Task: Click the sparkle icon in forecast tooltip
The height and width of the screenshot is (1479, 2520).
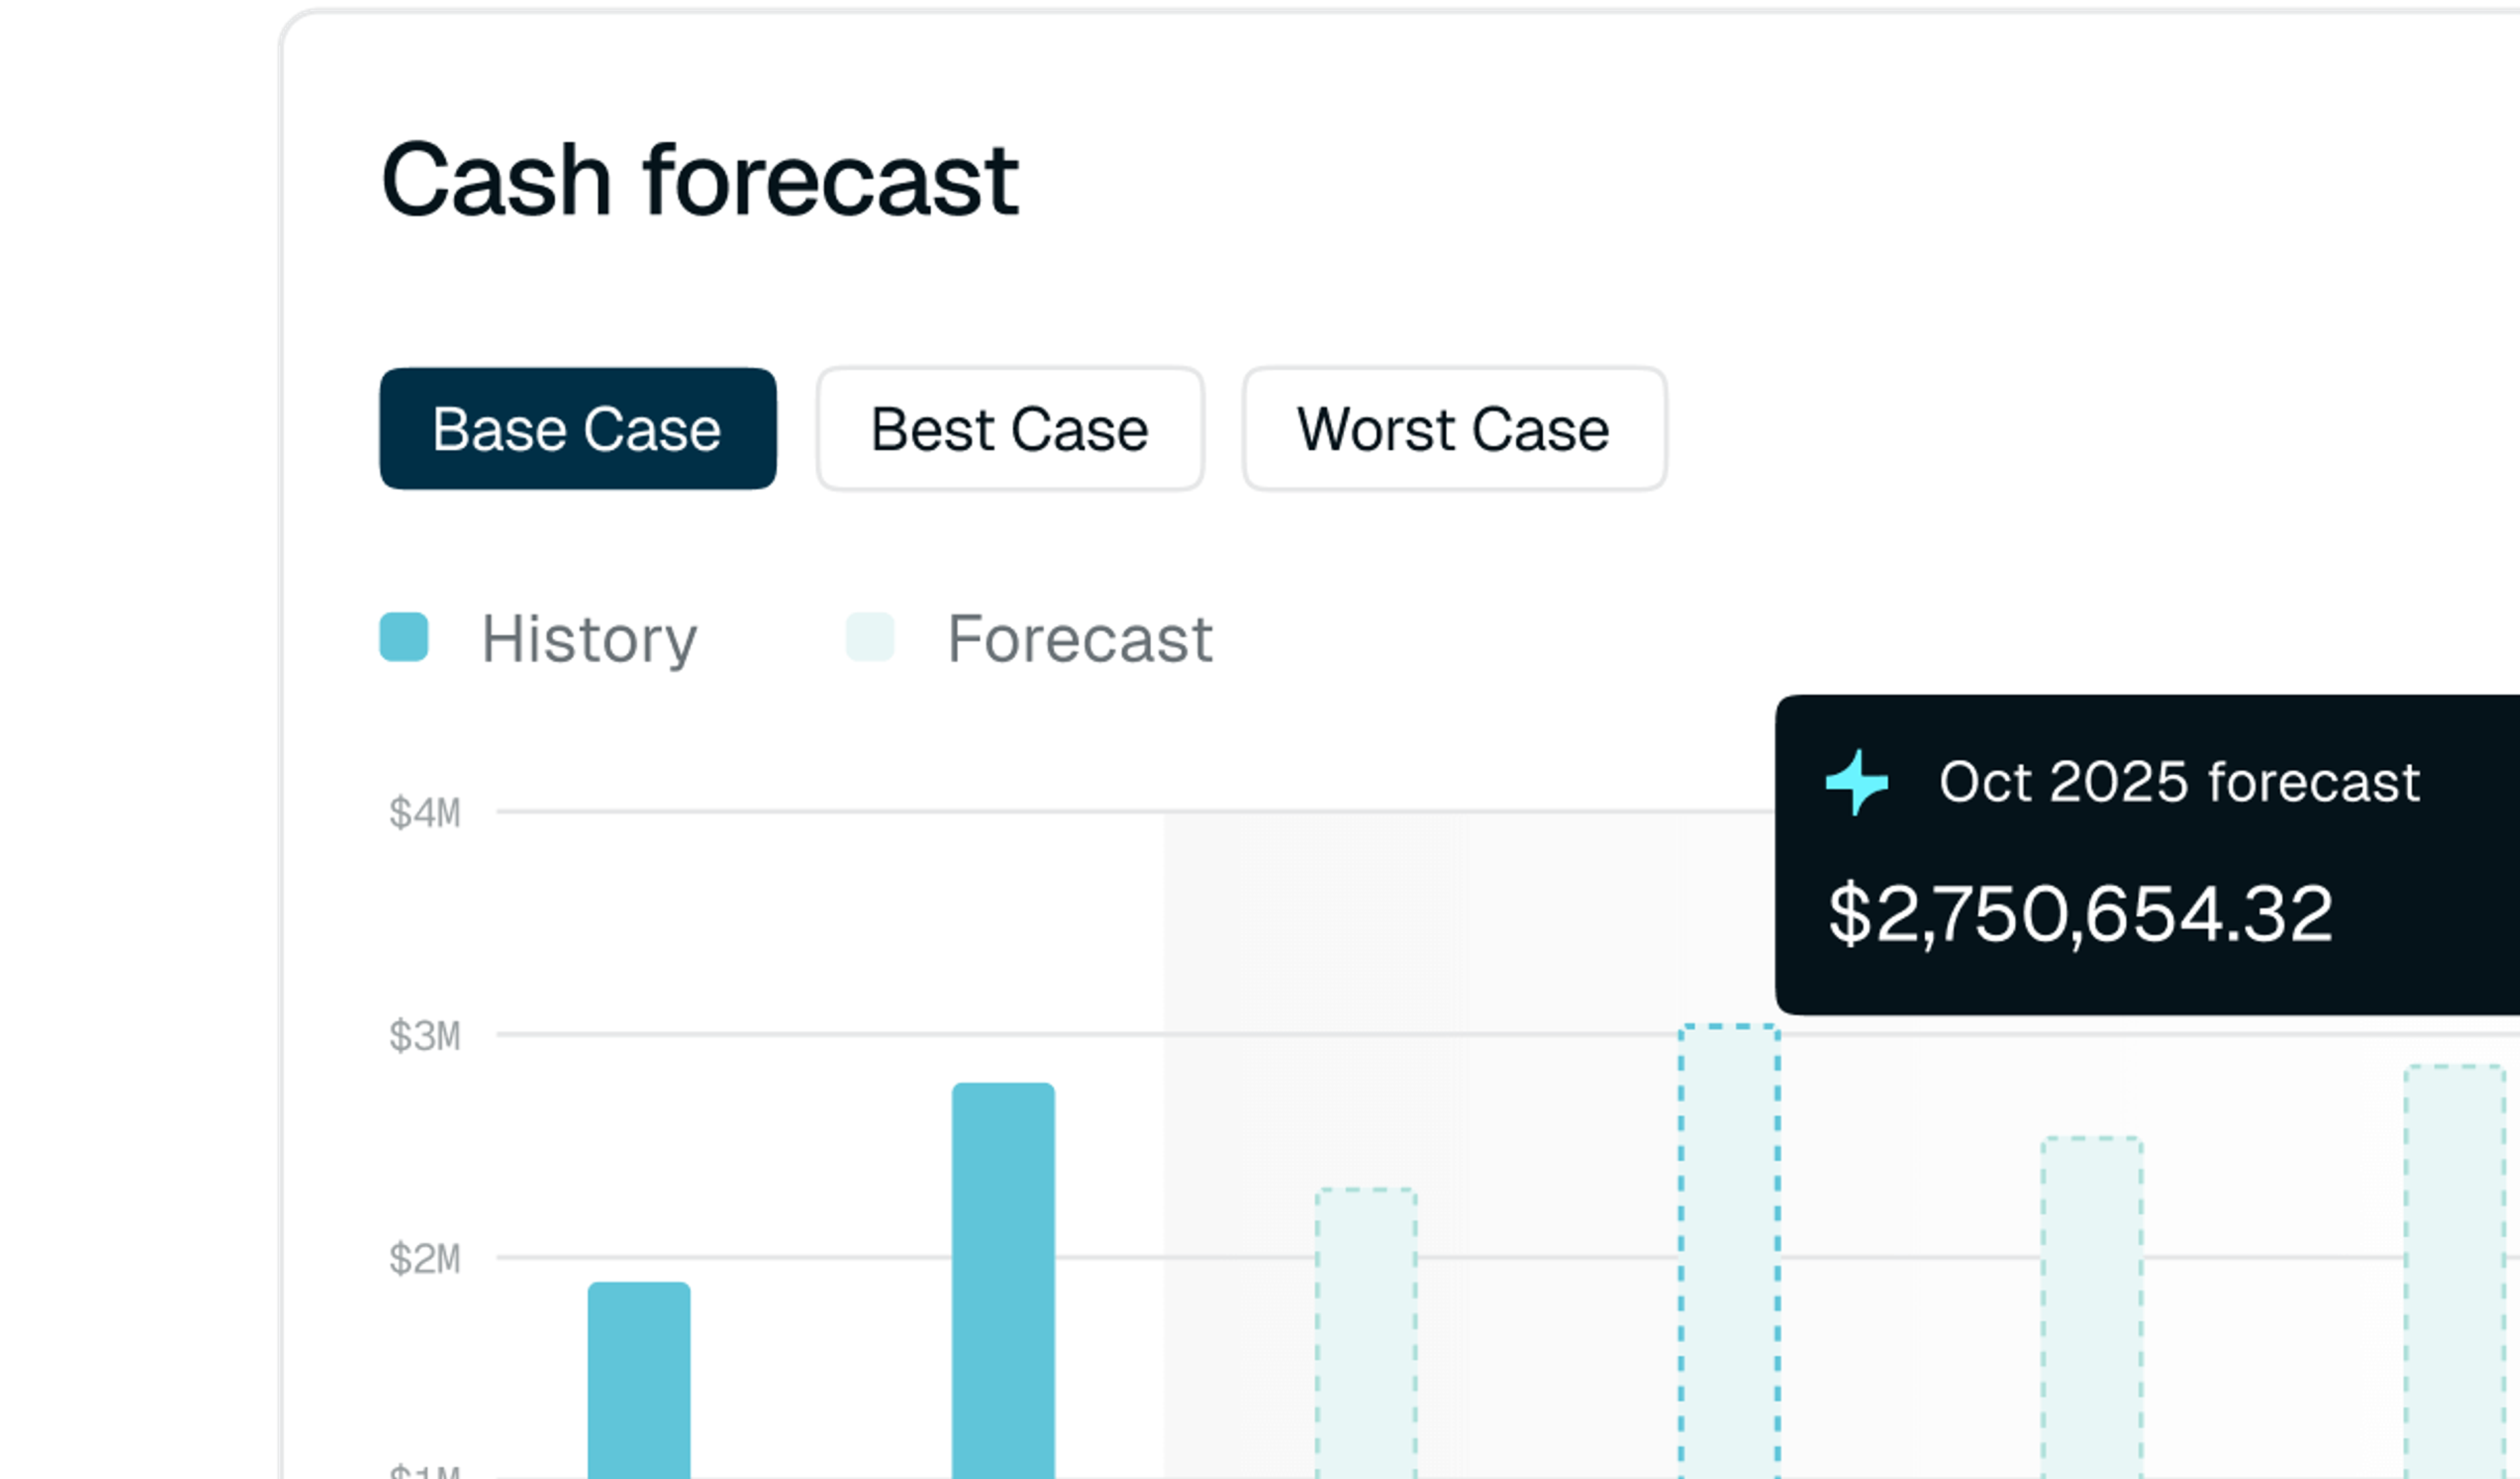Action: click(x=1857, y=782)
